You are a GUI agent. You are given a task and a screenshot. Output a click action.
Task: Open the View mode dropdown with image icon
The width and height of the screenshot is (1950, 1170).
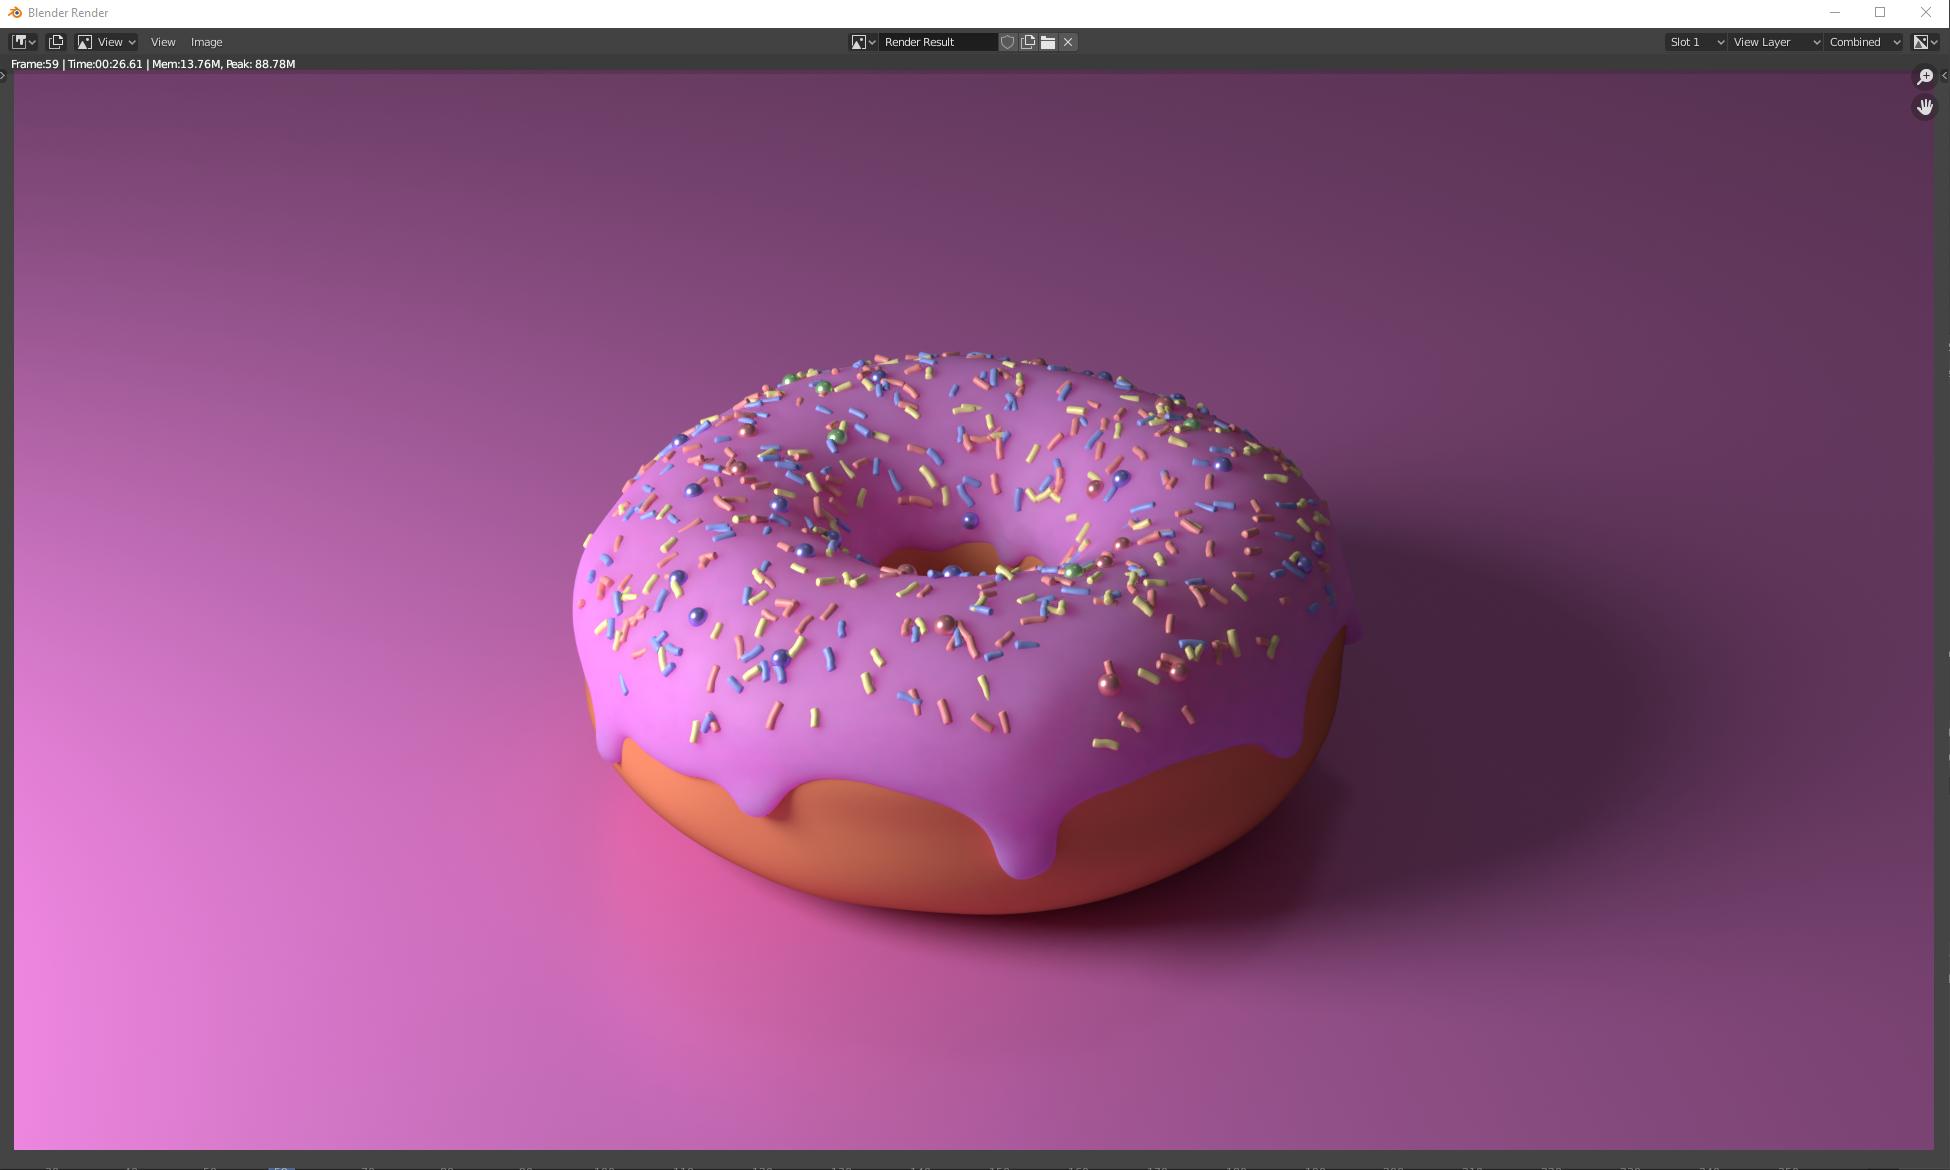(106, 42)
